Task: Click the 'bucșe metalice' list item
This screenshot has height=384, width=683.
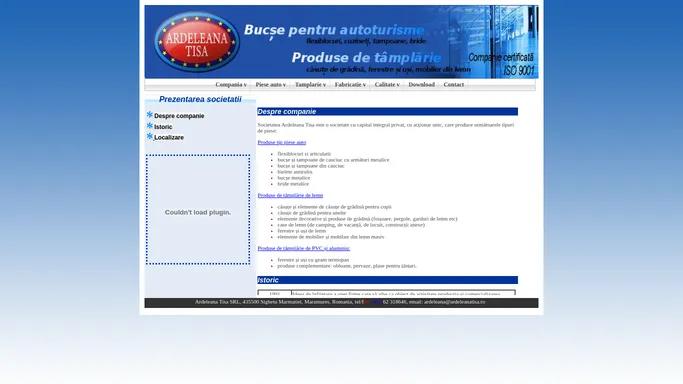Action: [x=294, y=178]
